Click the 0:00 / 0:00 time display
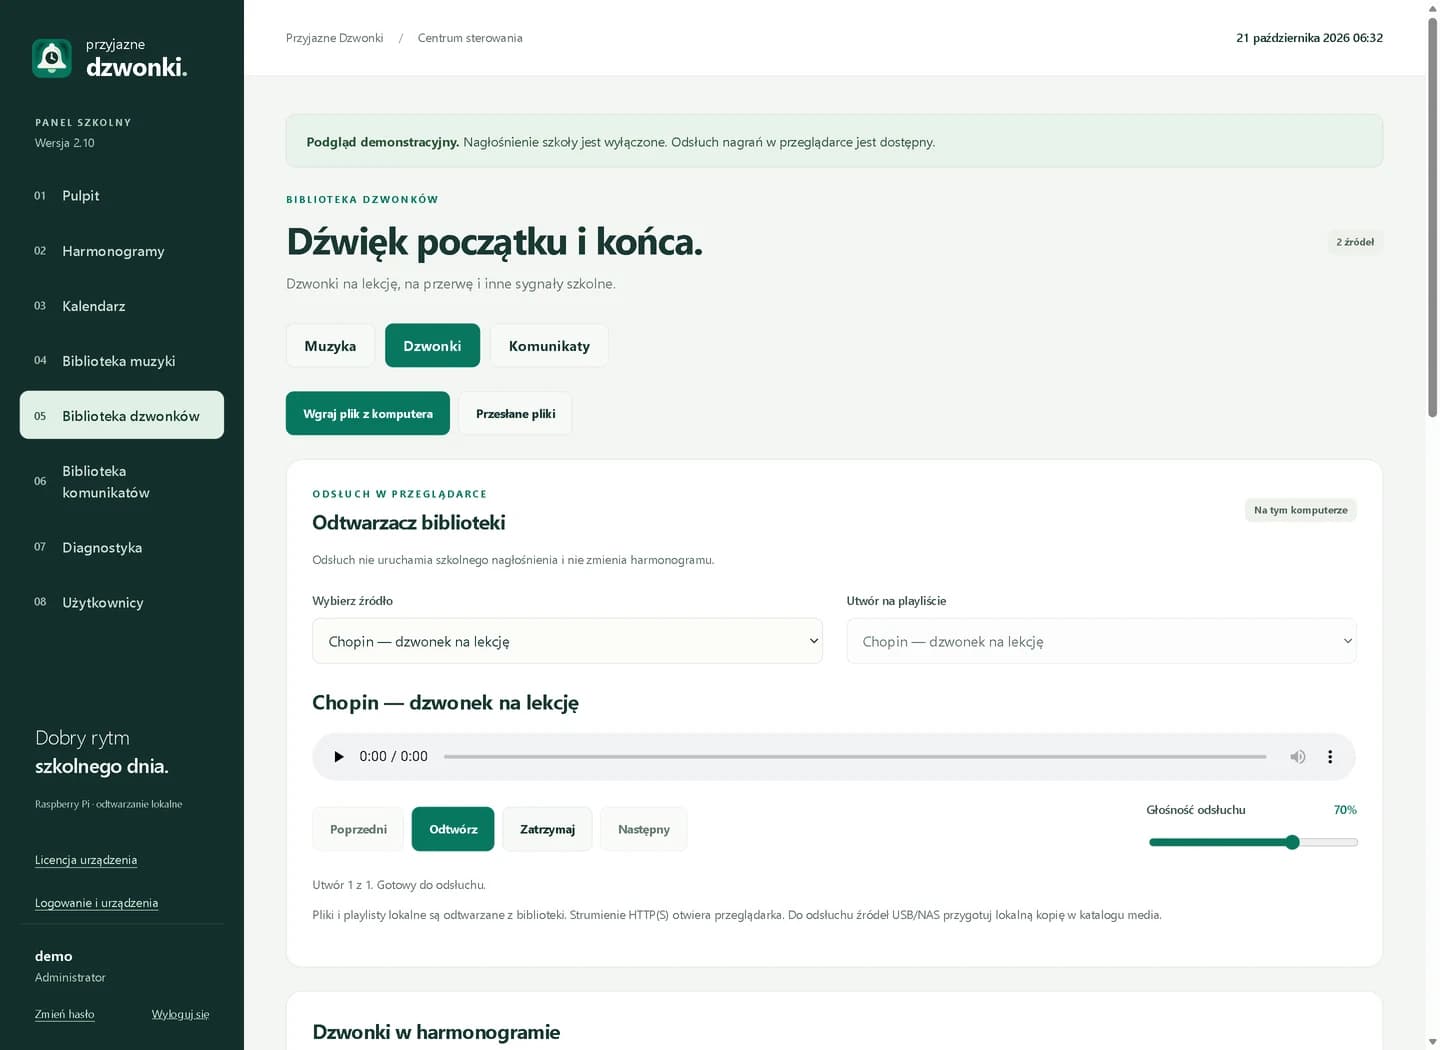This screenshot has width=1440, height=1050. 393,757
